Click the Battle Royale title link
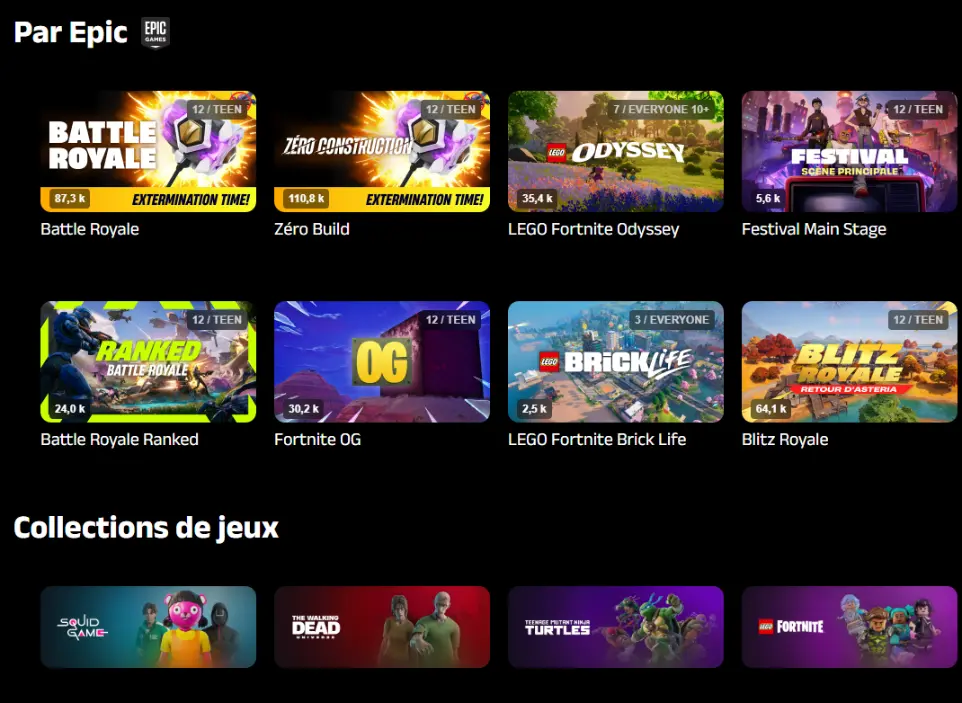 point(90,229)
